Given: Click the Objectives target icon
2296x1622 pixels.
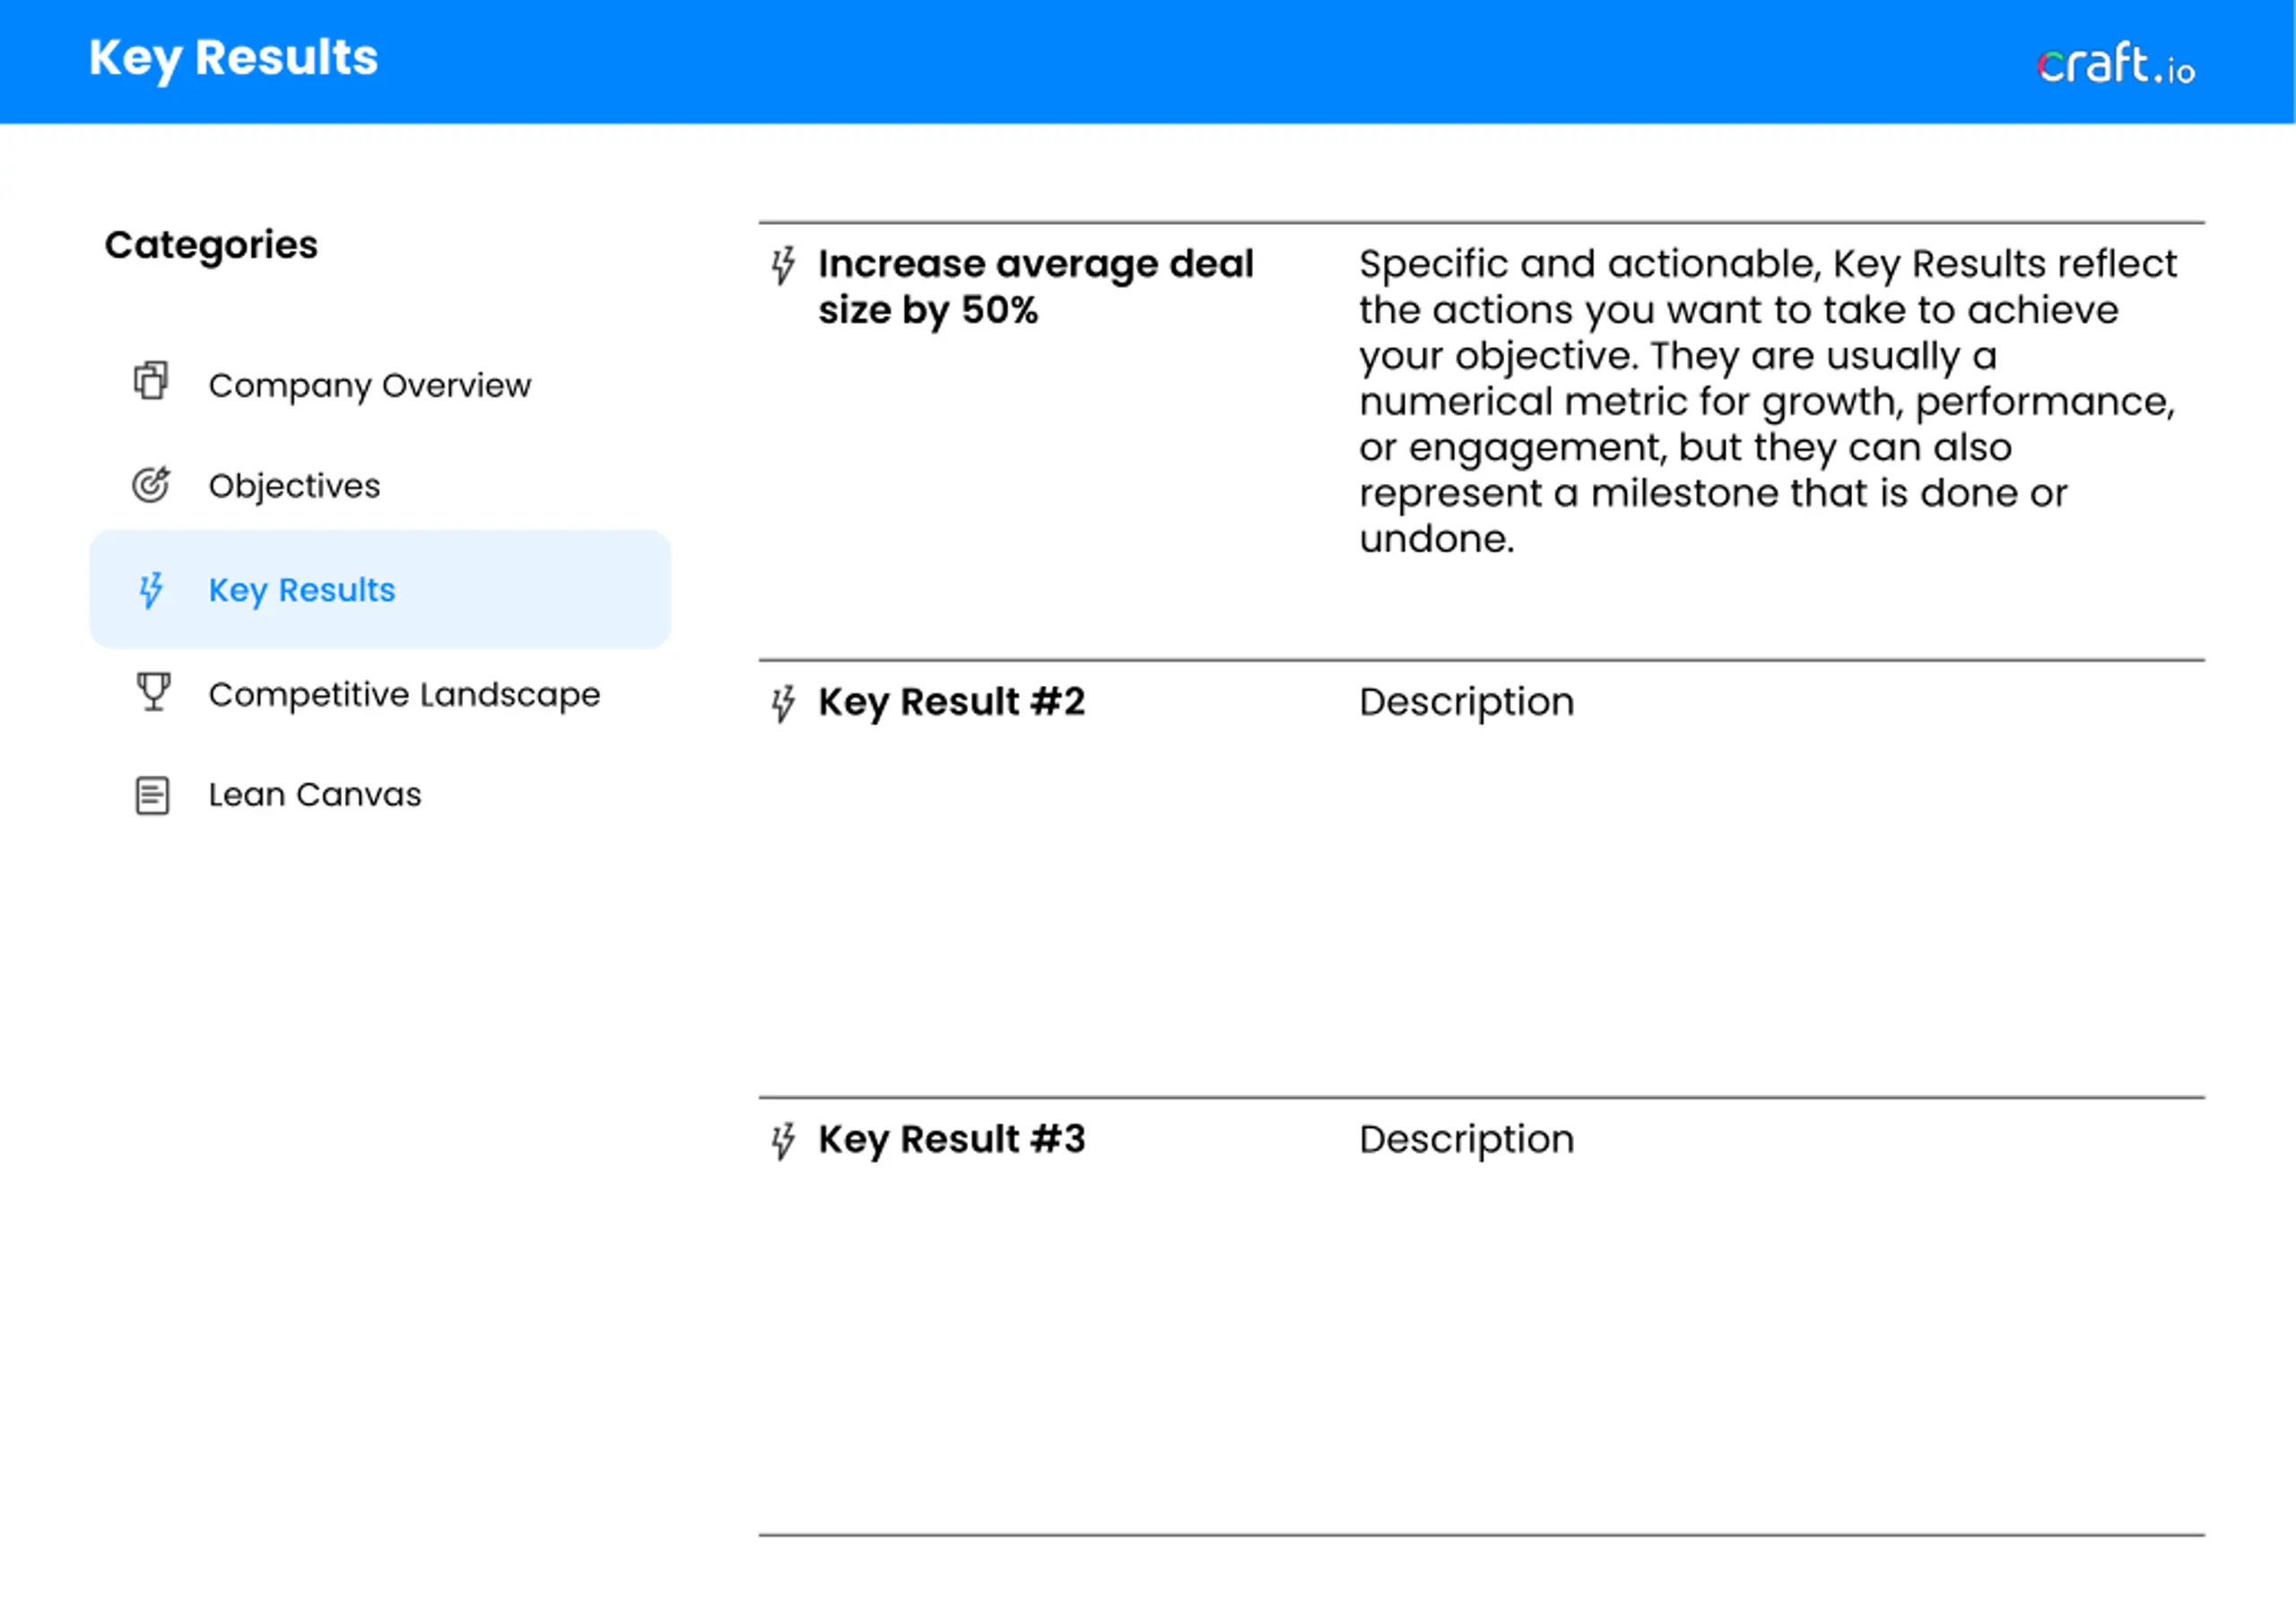Looking at the screenshot, I should tap(151, 484).
